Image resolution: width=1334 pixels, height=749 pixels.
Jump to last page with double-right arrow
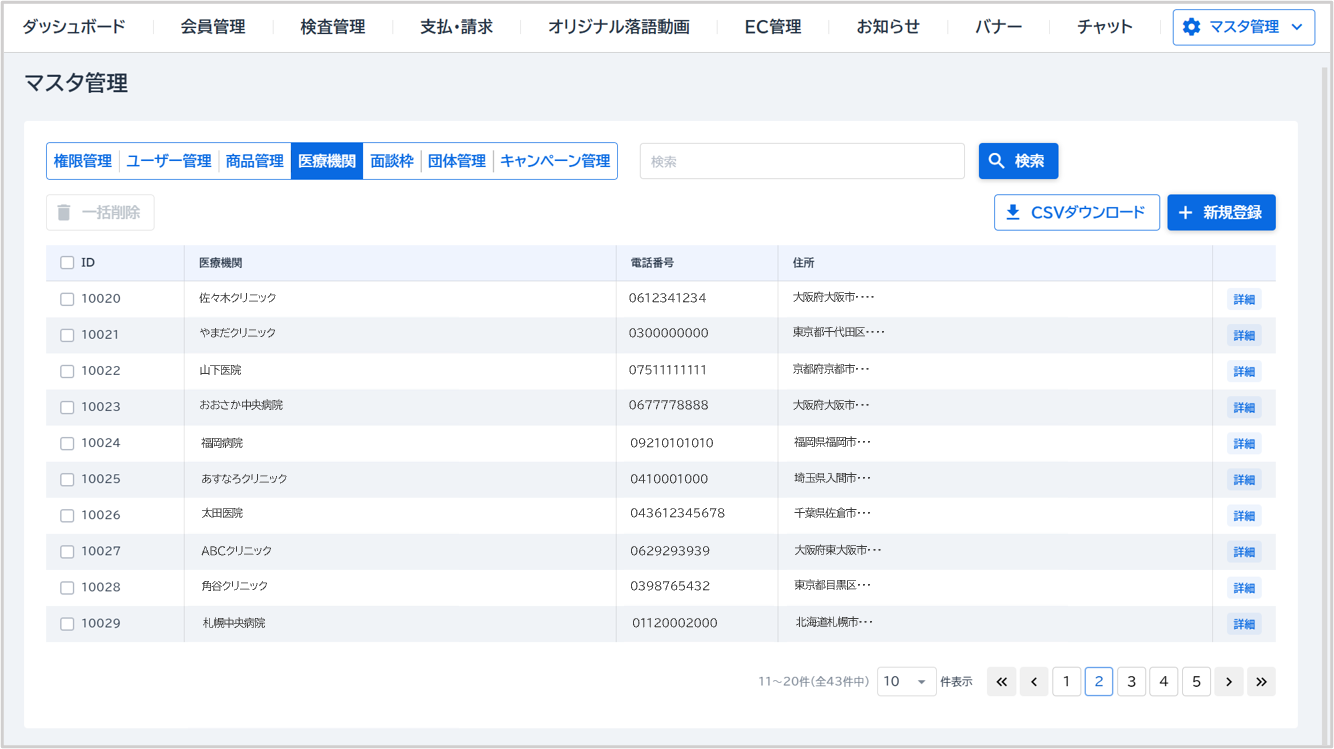[1261, 682]
